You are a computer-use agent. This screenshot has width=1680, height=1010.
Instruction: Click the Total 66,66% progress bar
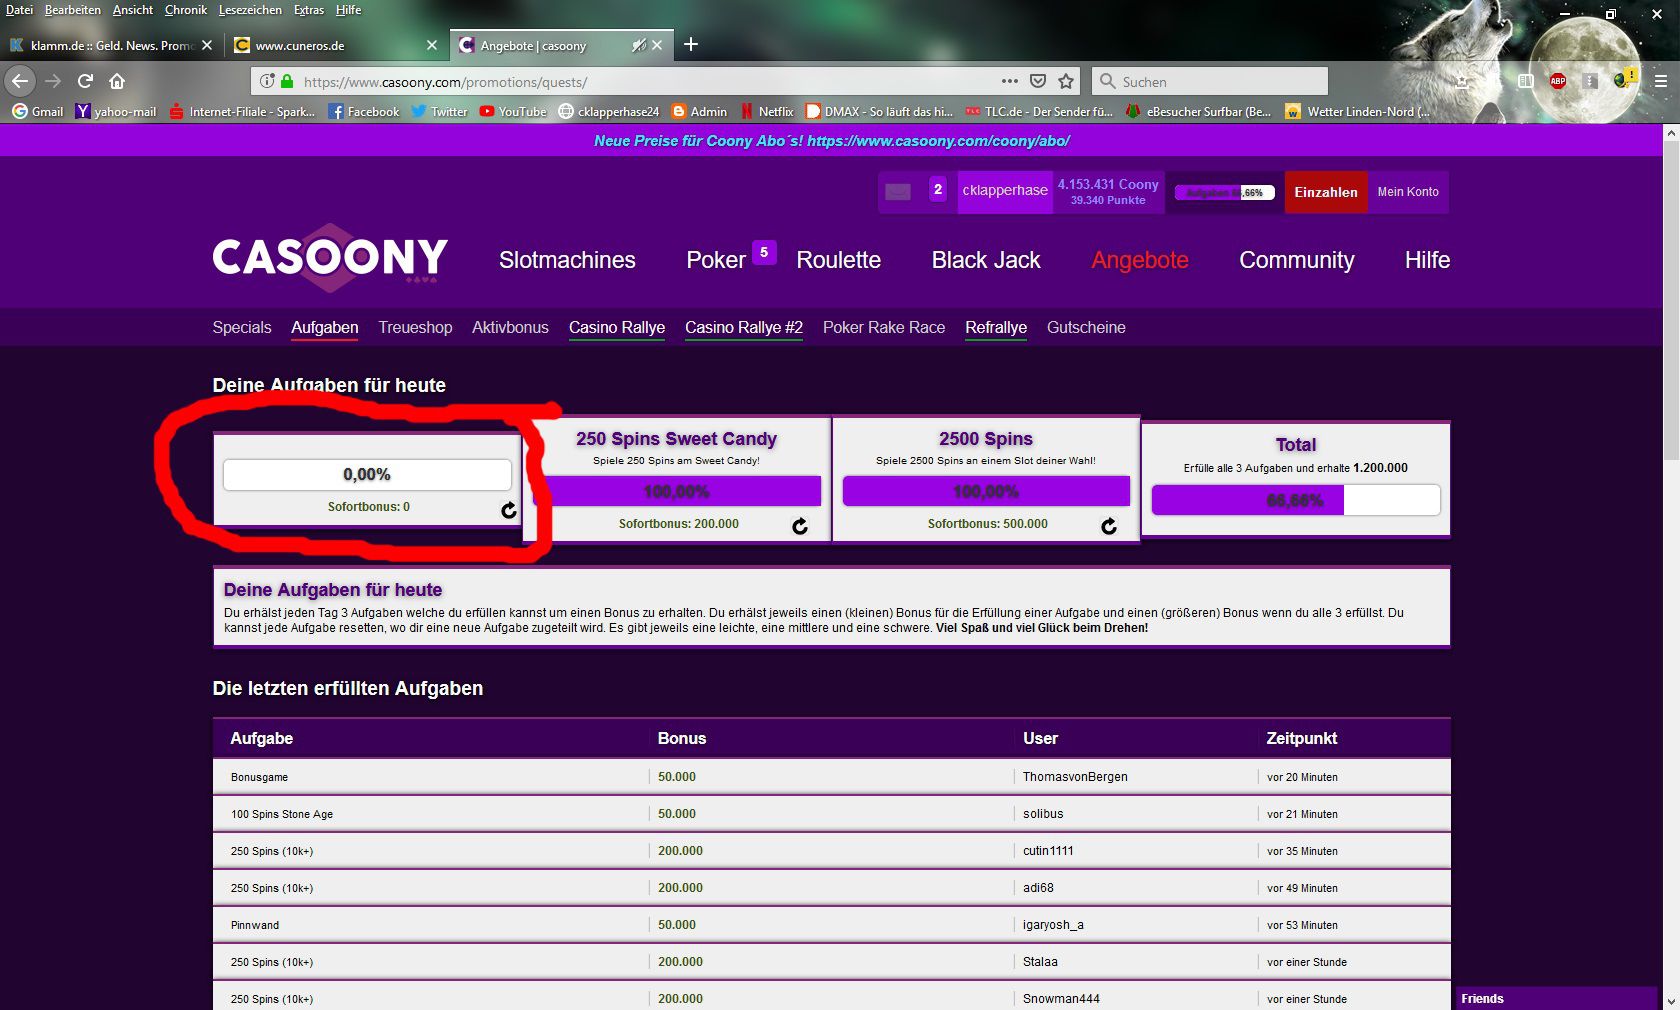(1296, 500)
